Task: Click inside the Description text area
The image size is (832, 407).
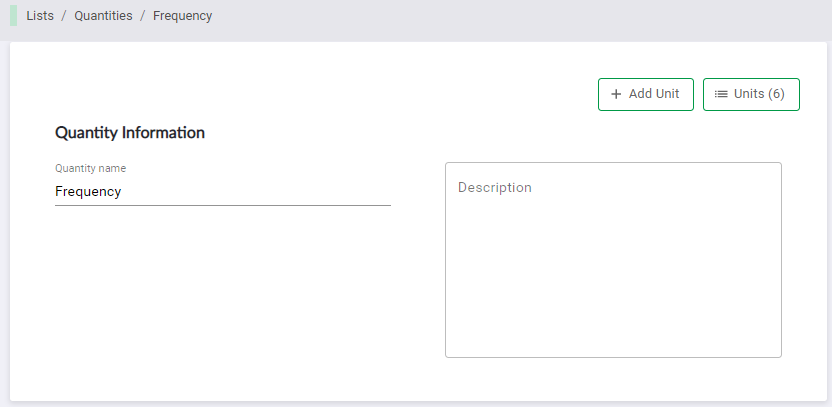Action: pyautogui.click(x=613, y=259)
